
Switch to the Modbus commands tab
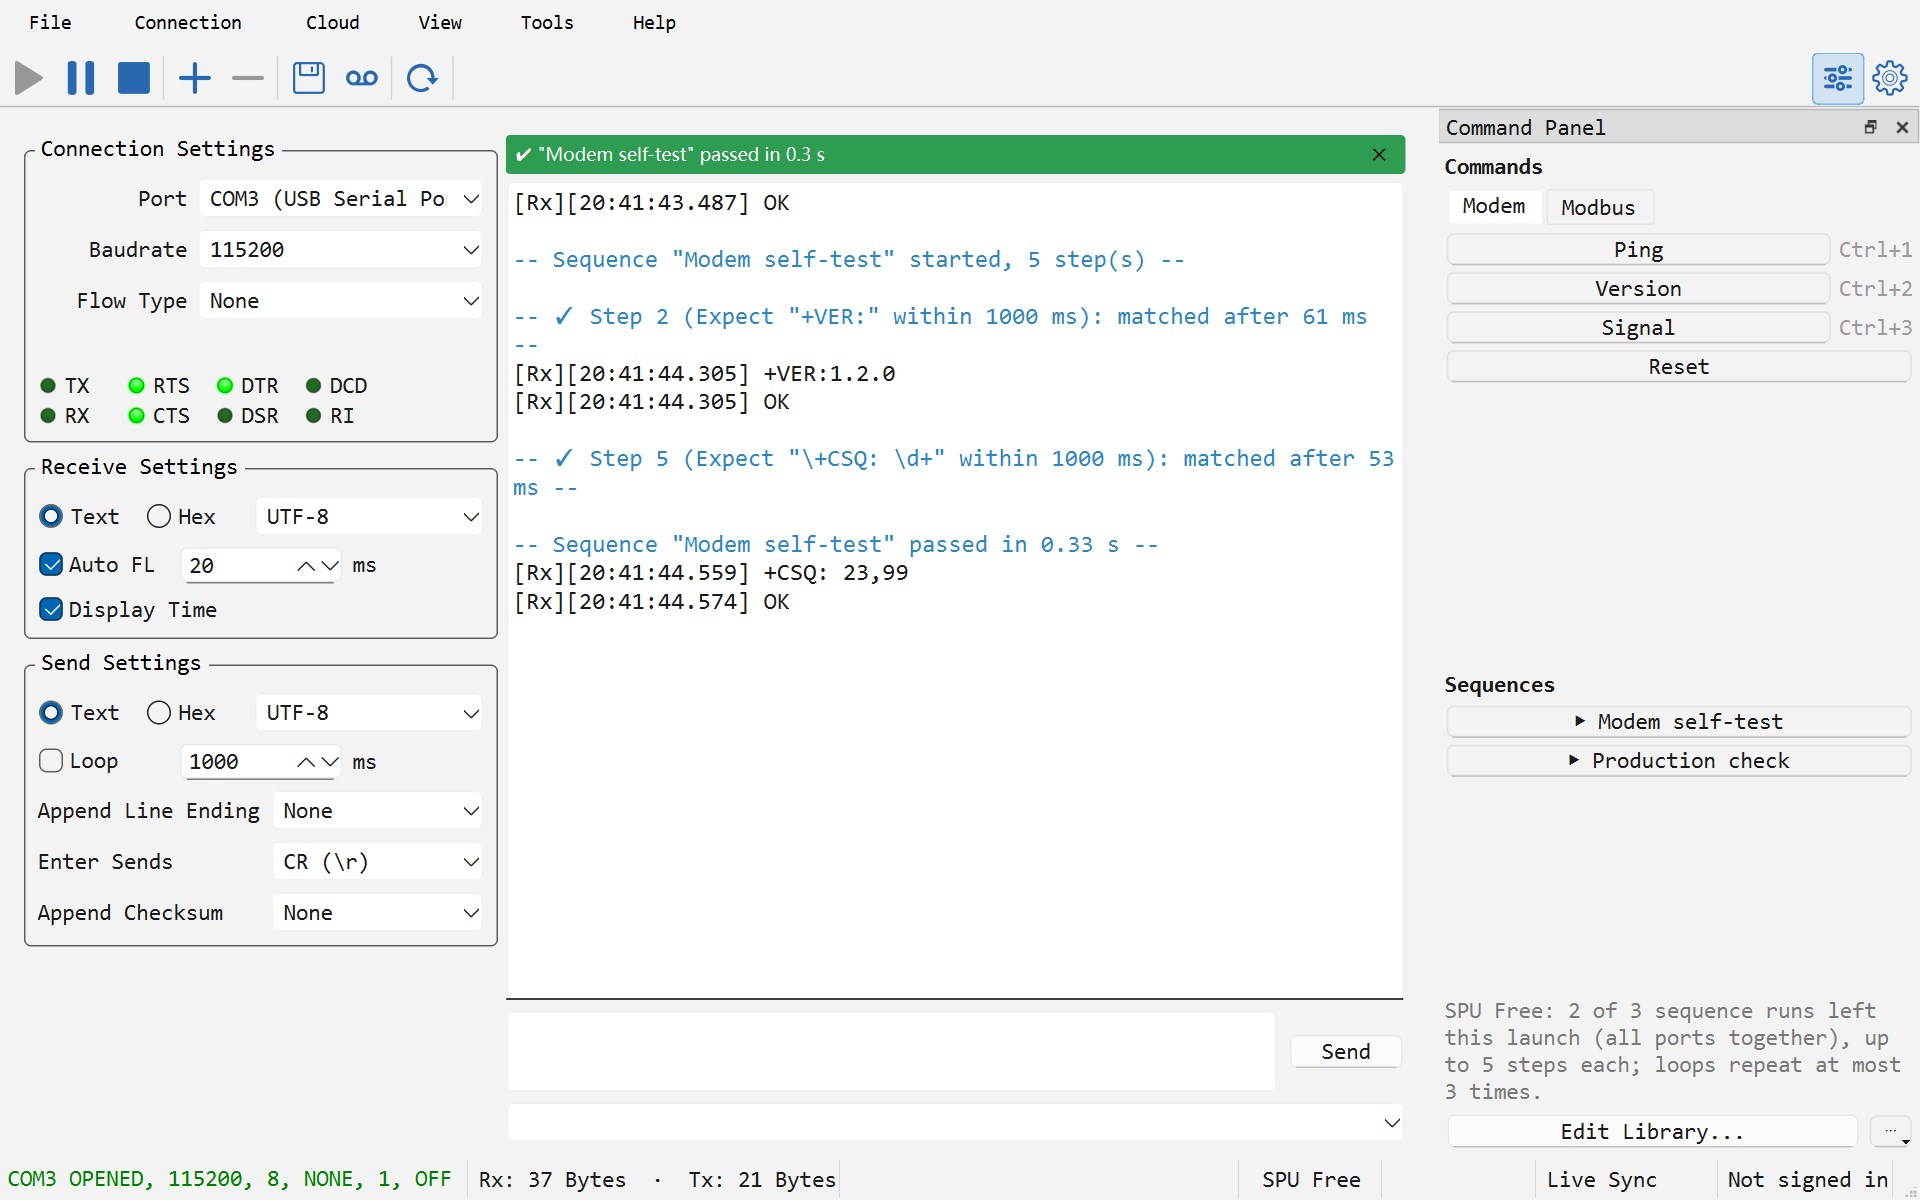point(1598,207)
